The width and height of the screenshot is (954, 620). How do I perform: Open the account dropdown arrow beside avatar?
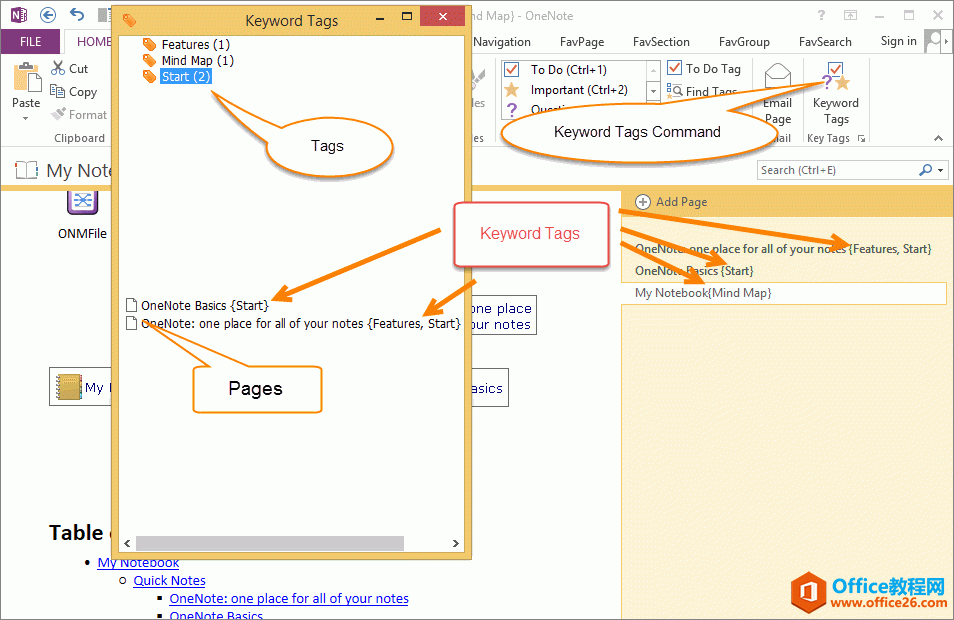[x=945, y=42]
